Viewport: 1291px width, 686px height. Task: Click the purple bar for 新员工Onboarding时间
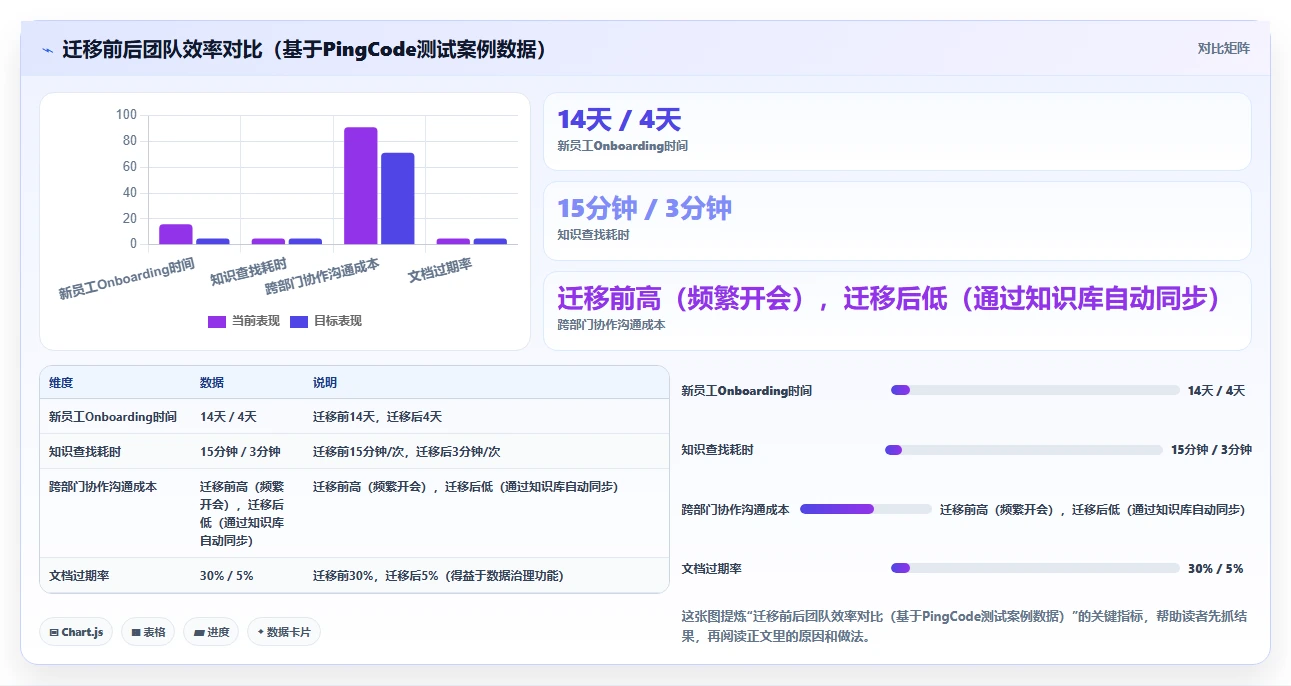(x=176, y=234)
